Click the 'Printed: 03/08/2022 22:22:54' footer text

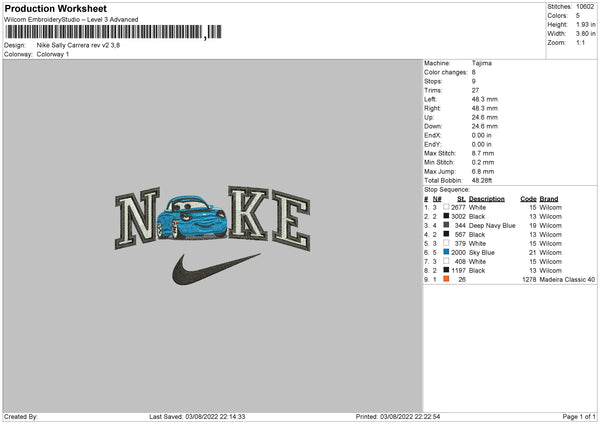pos(398,417)
